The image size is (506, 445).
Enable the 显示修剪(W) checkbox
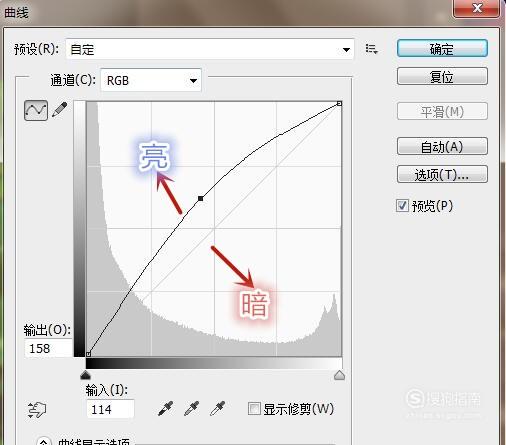[254, 409]
